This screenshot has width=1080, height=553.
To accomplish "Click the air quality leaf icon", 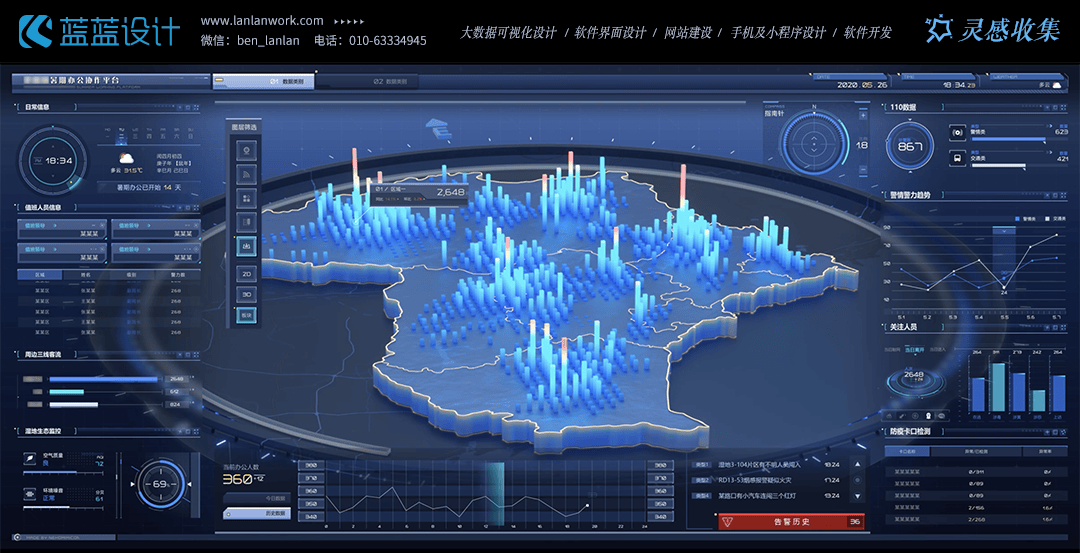I will 31,461.
